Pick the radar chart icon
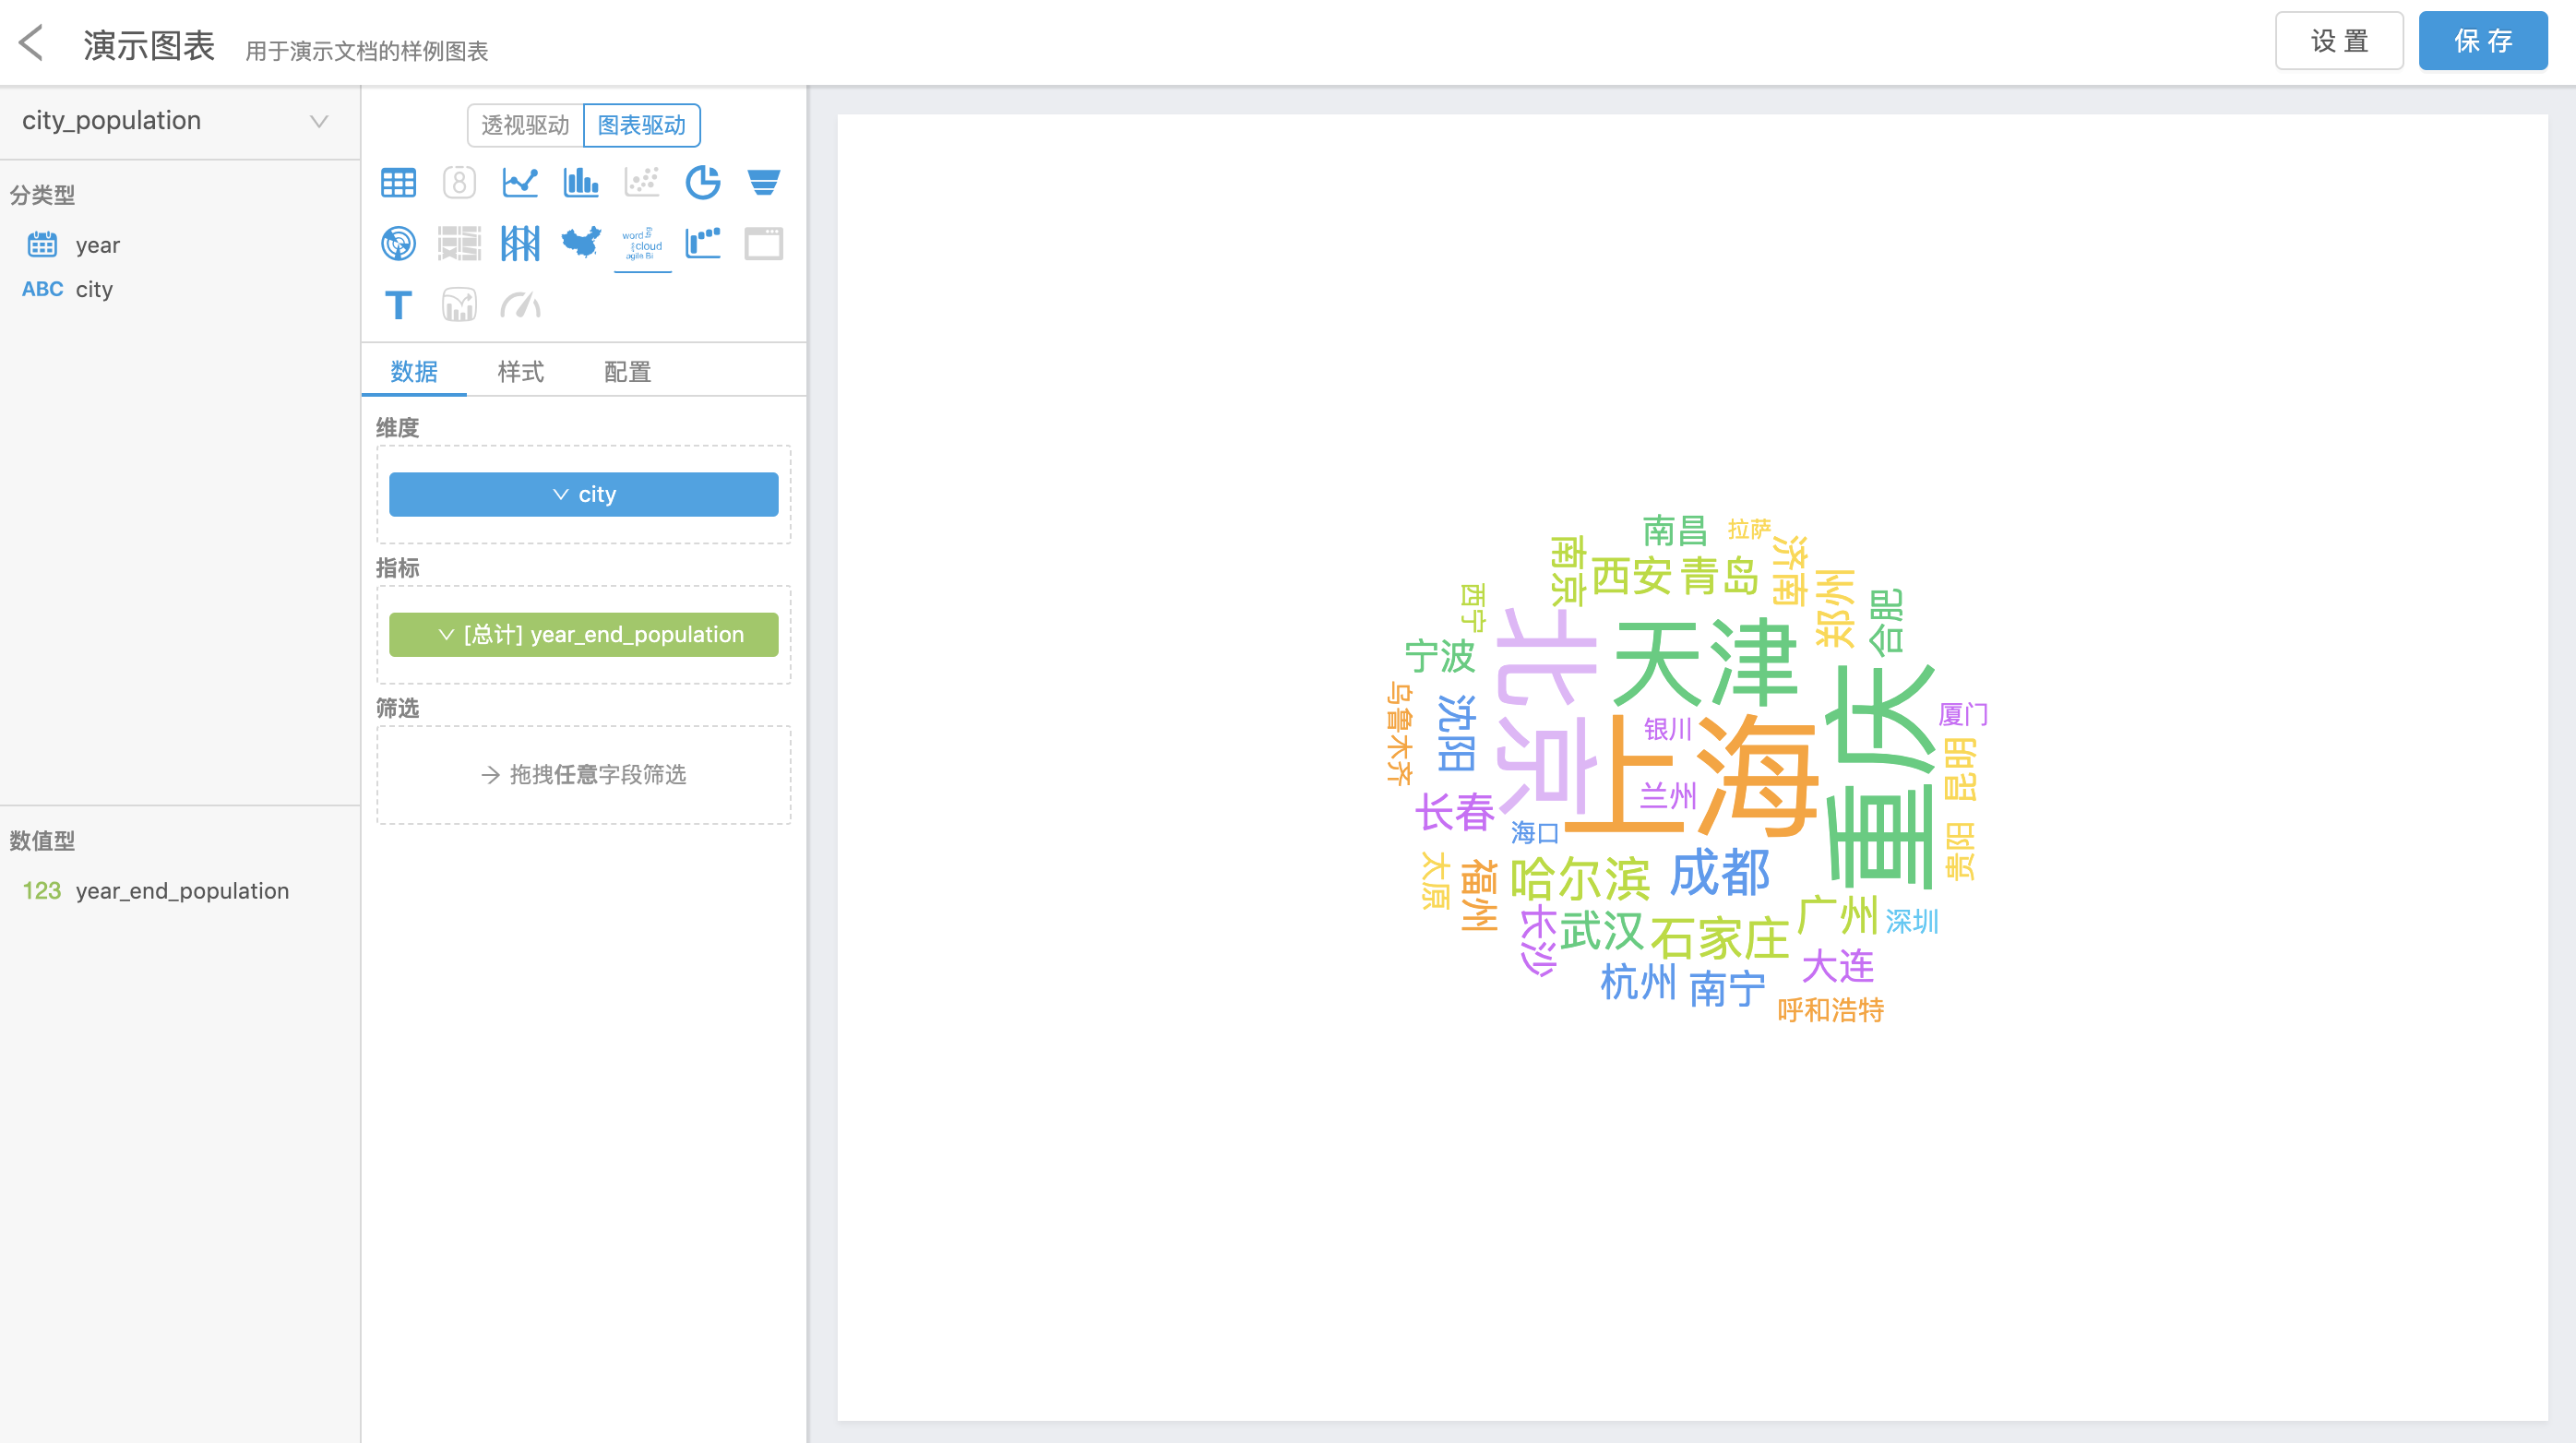The image size is (2576, 1443). tap(398, 243)
